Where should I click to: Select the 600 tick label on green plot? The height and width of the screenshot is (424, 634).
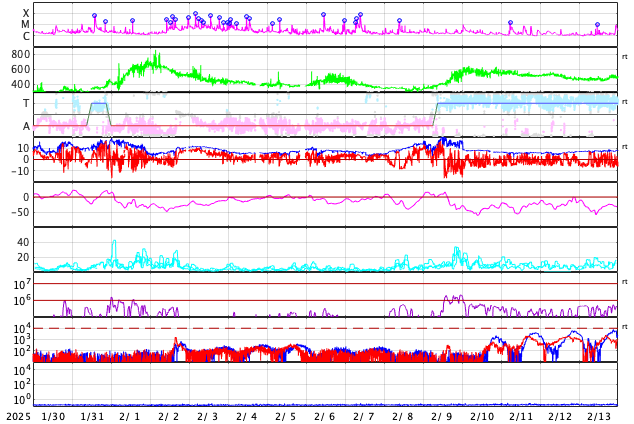tap(21, 69)
